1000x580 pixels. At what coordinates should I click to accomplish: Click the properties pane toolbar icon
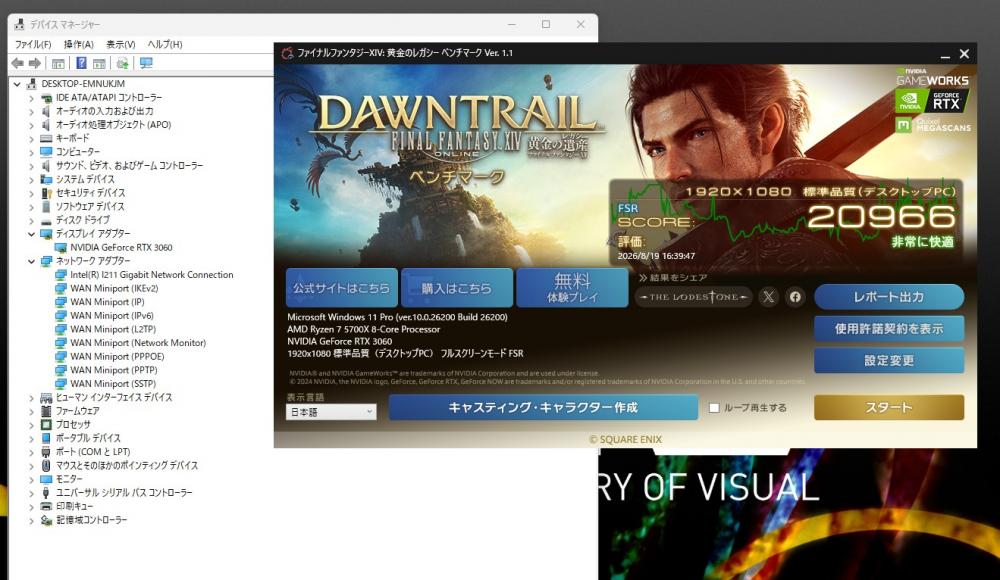(x=99, y=63)
